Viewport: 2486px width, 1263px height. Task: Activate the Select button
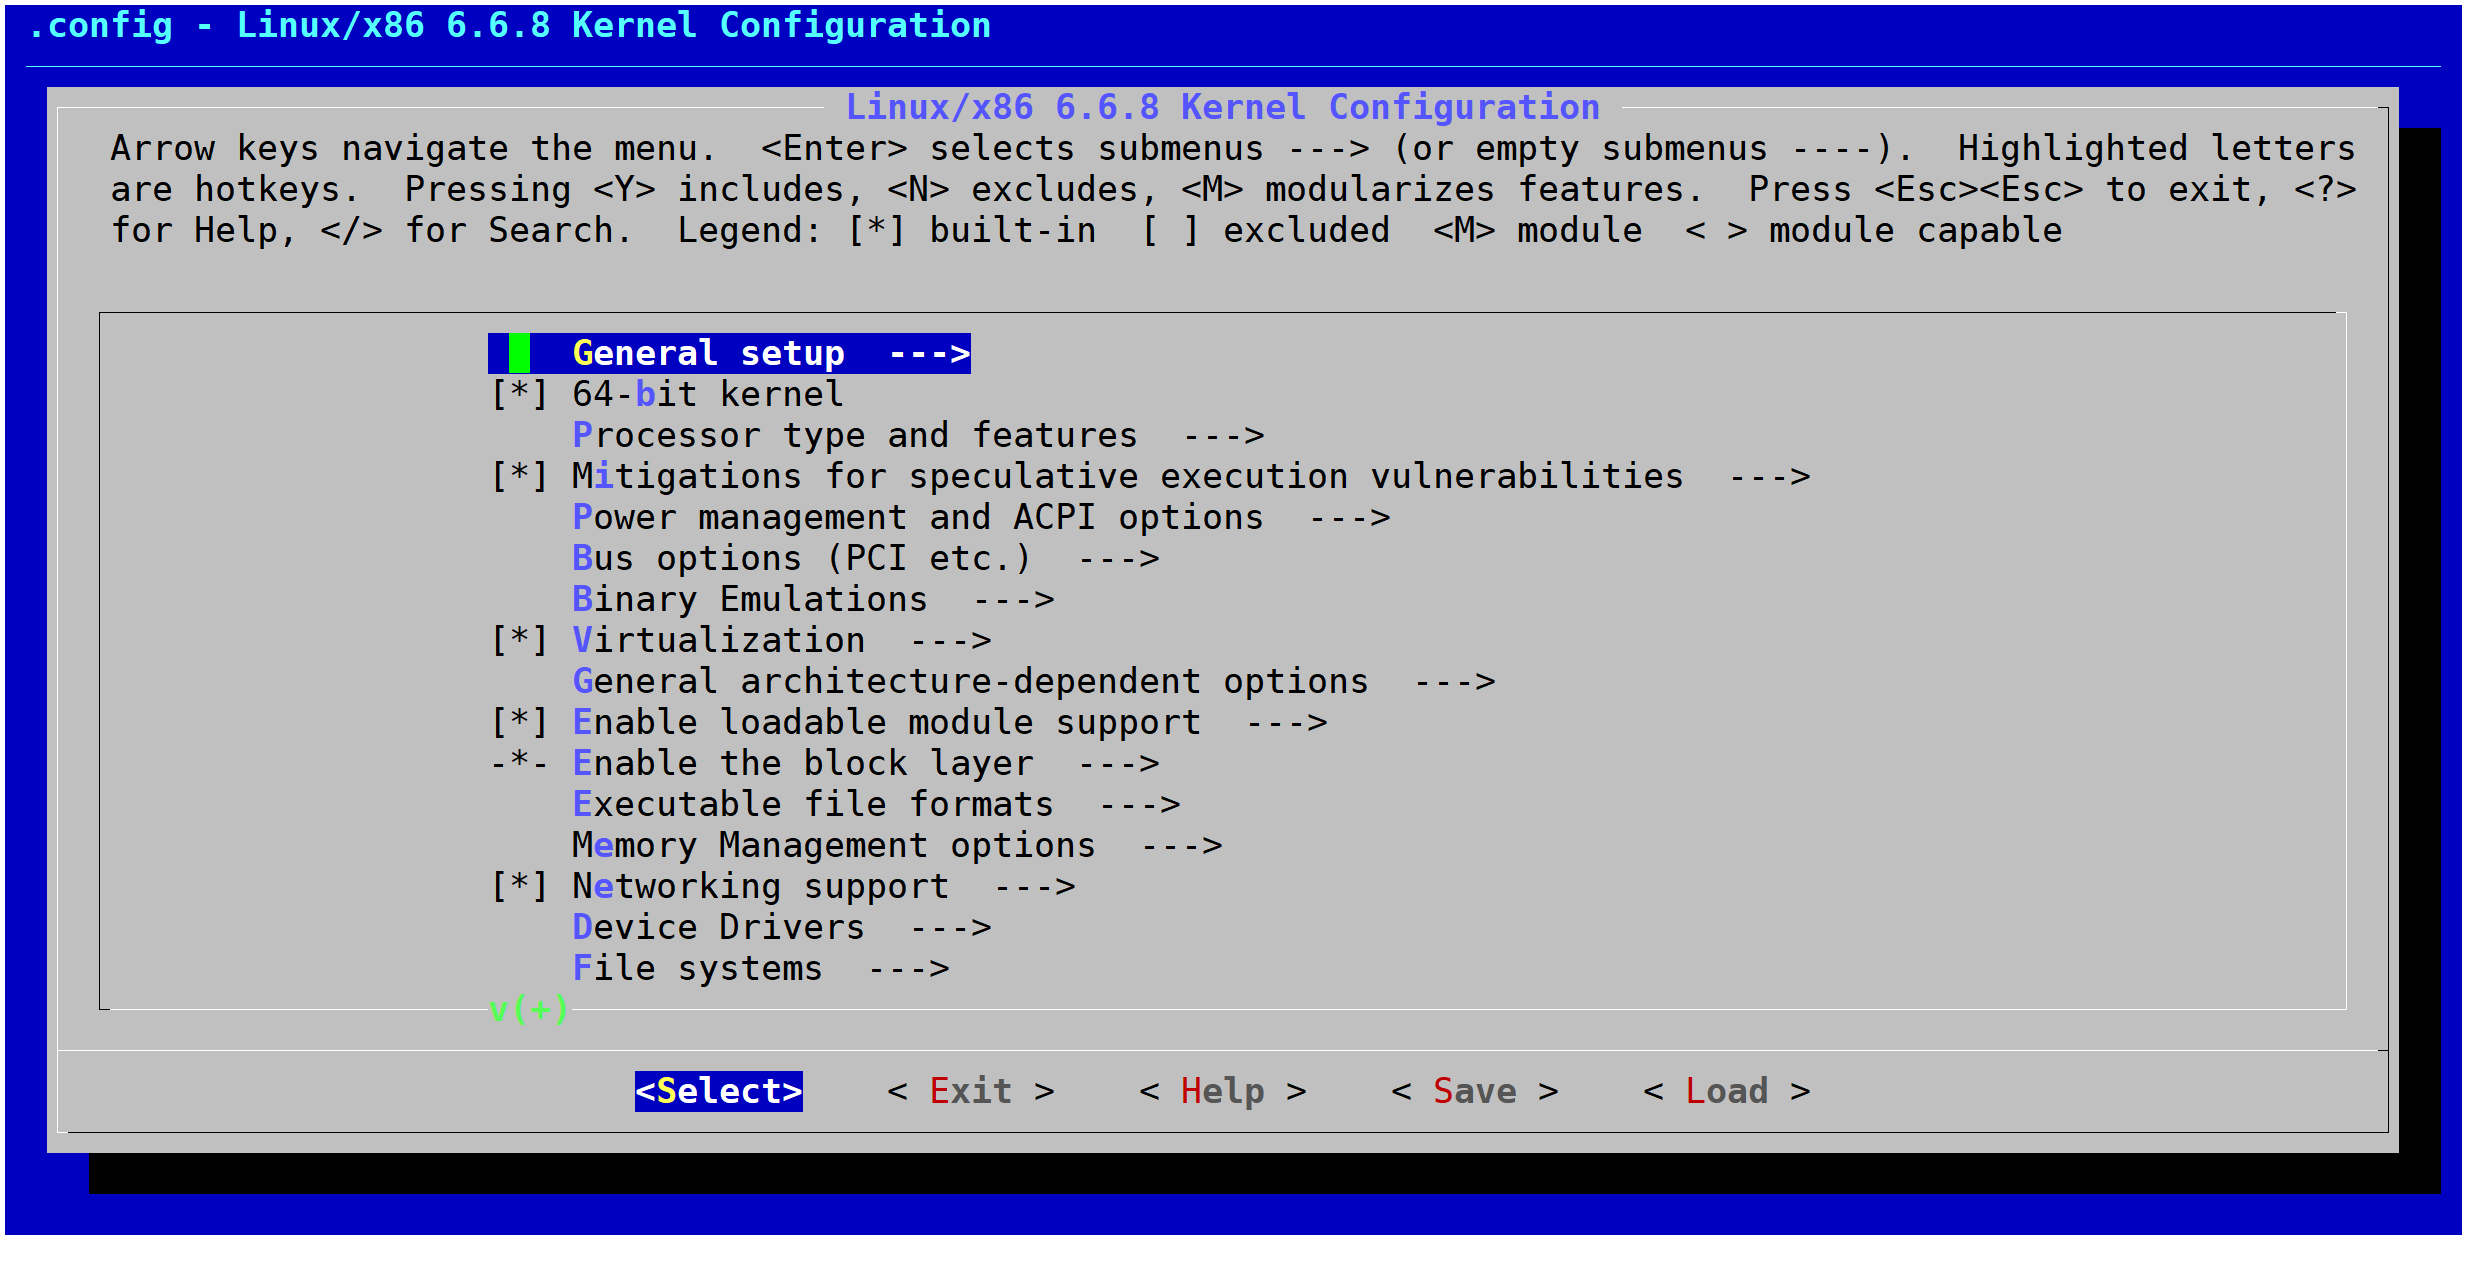click(x=719, y=1091)
